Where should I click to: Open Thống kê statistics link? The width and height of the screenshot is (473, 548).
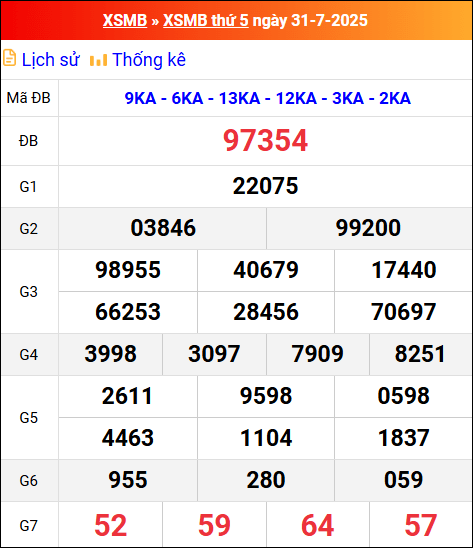[149, 60]
